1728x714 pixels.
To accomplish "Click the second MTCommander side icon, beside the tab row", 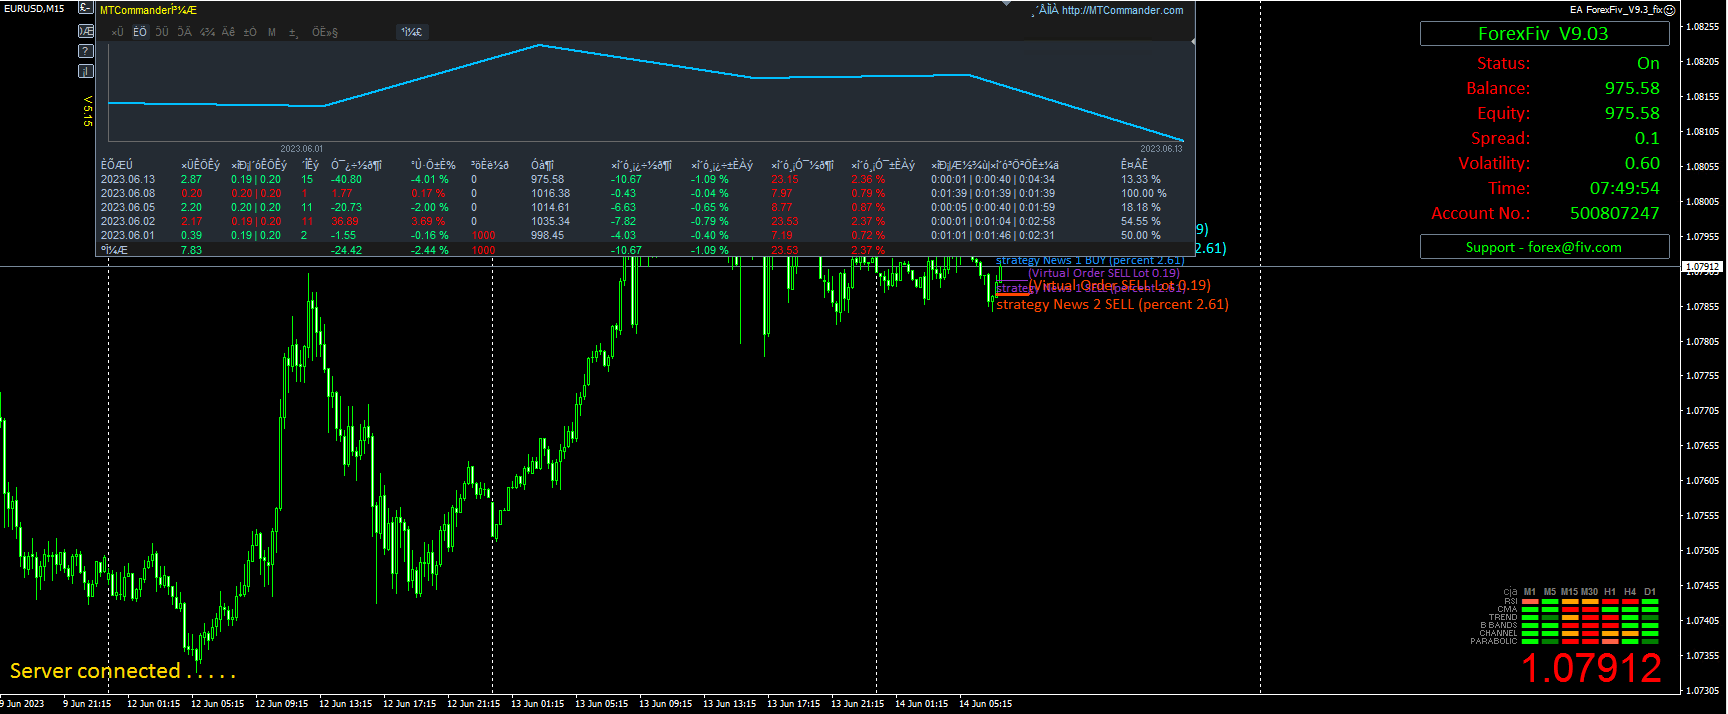I will point(86,31).
